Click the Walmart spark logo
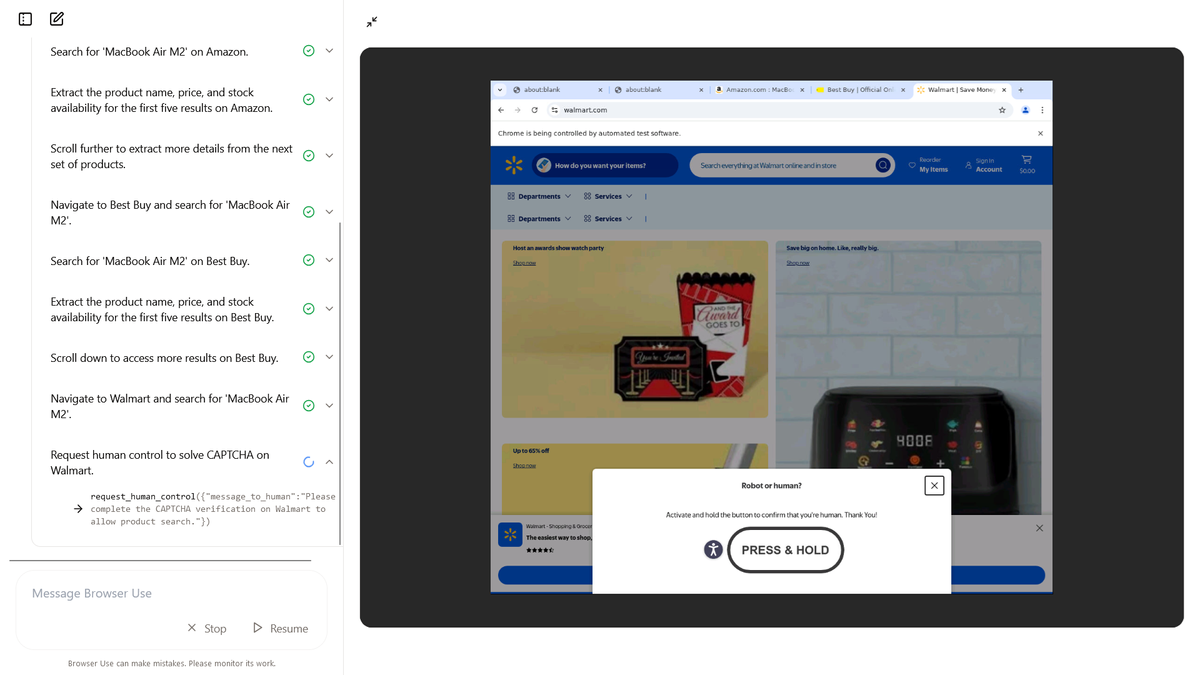This screenshot has width=1200, height=675. point(514,164)
